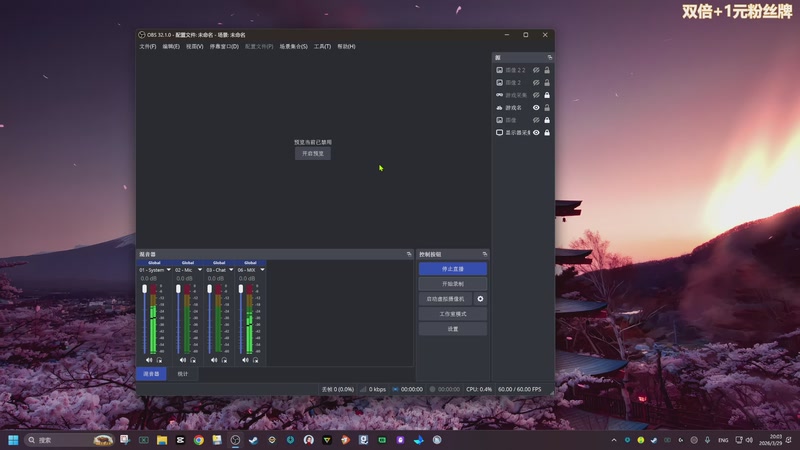Toggle monitoring headphone icon for 02 - Mic
Screen dimensions: 800x450
pos(193,360)
